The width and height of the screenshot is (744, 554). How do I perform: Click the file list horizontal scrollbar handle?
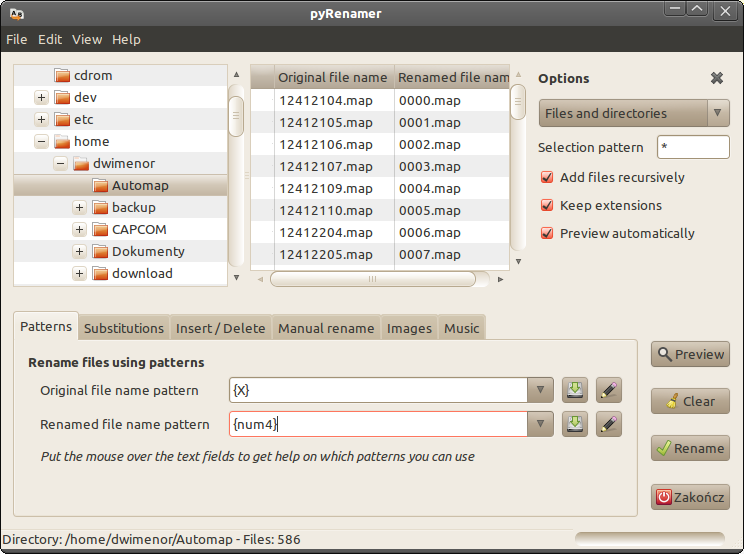point(372,279)
